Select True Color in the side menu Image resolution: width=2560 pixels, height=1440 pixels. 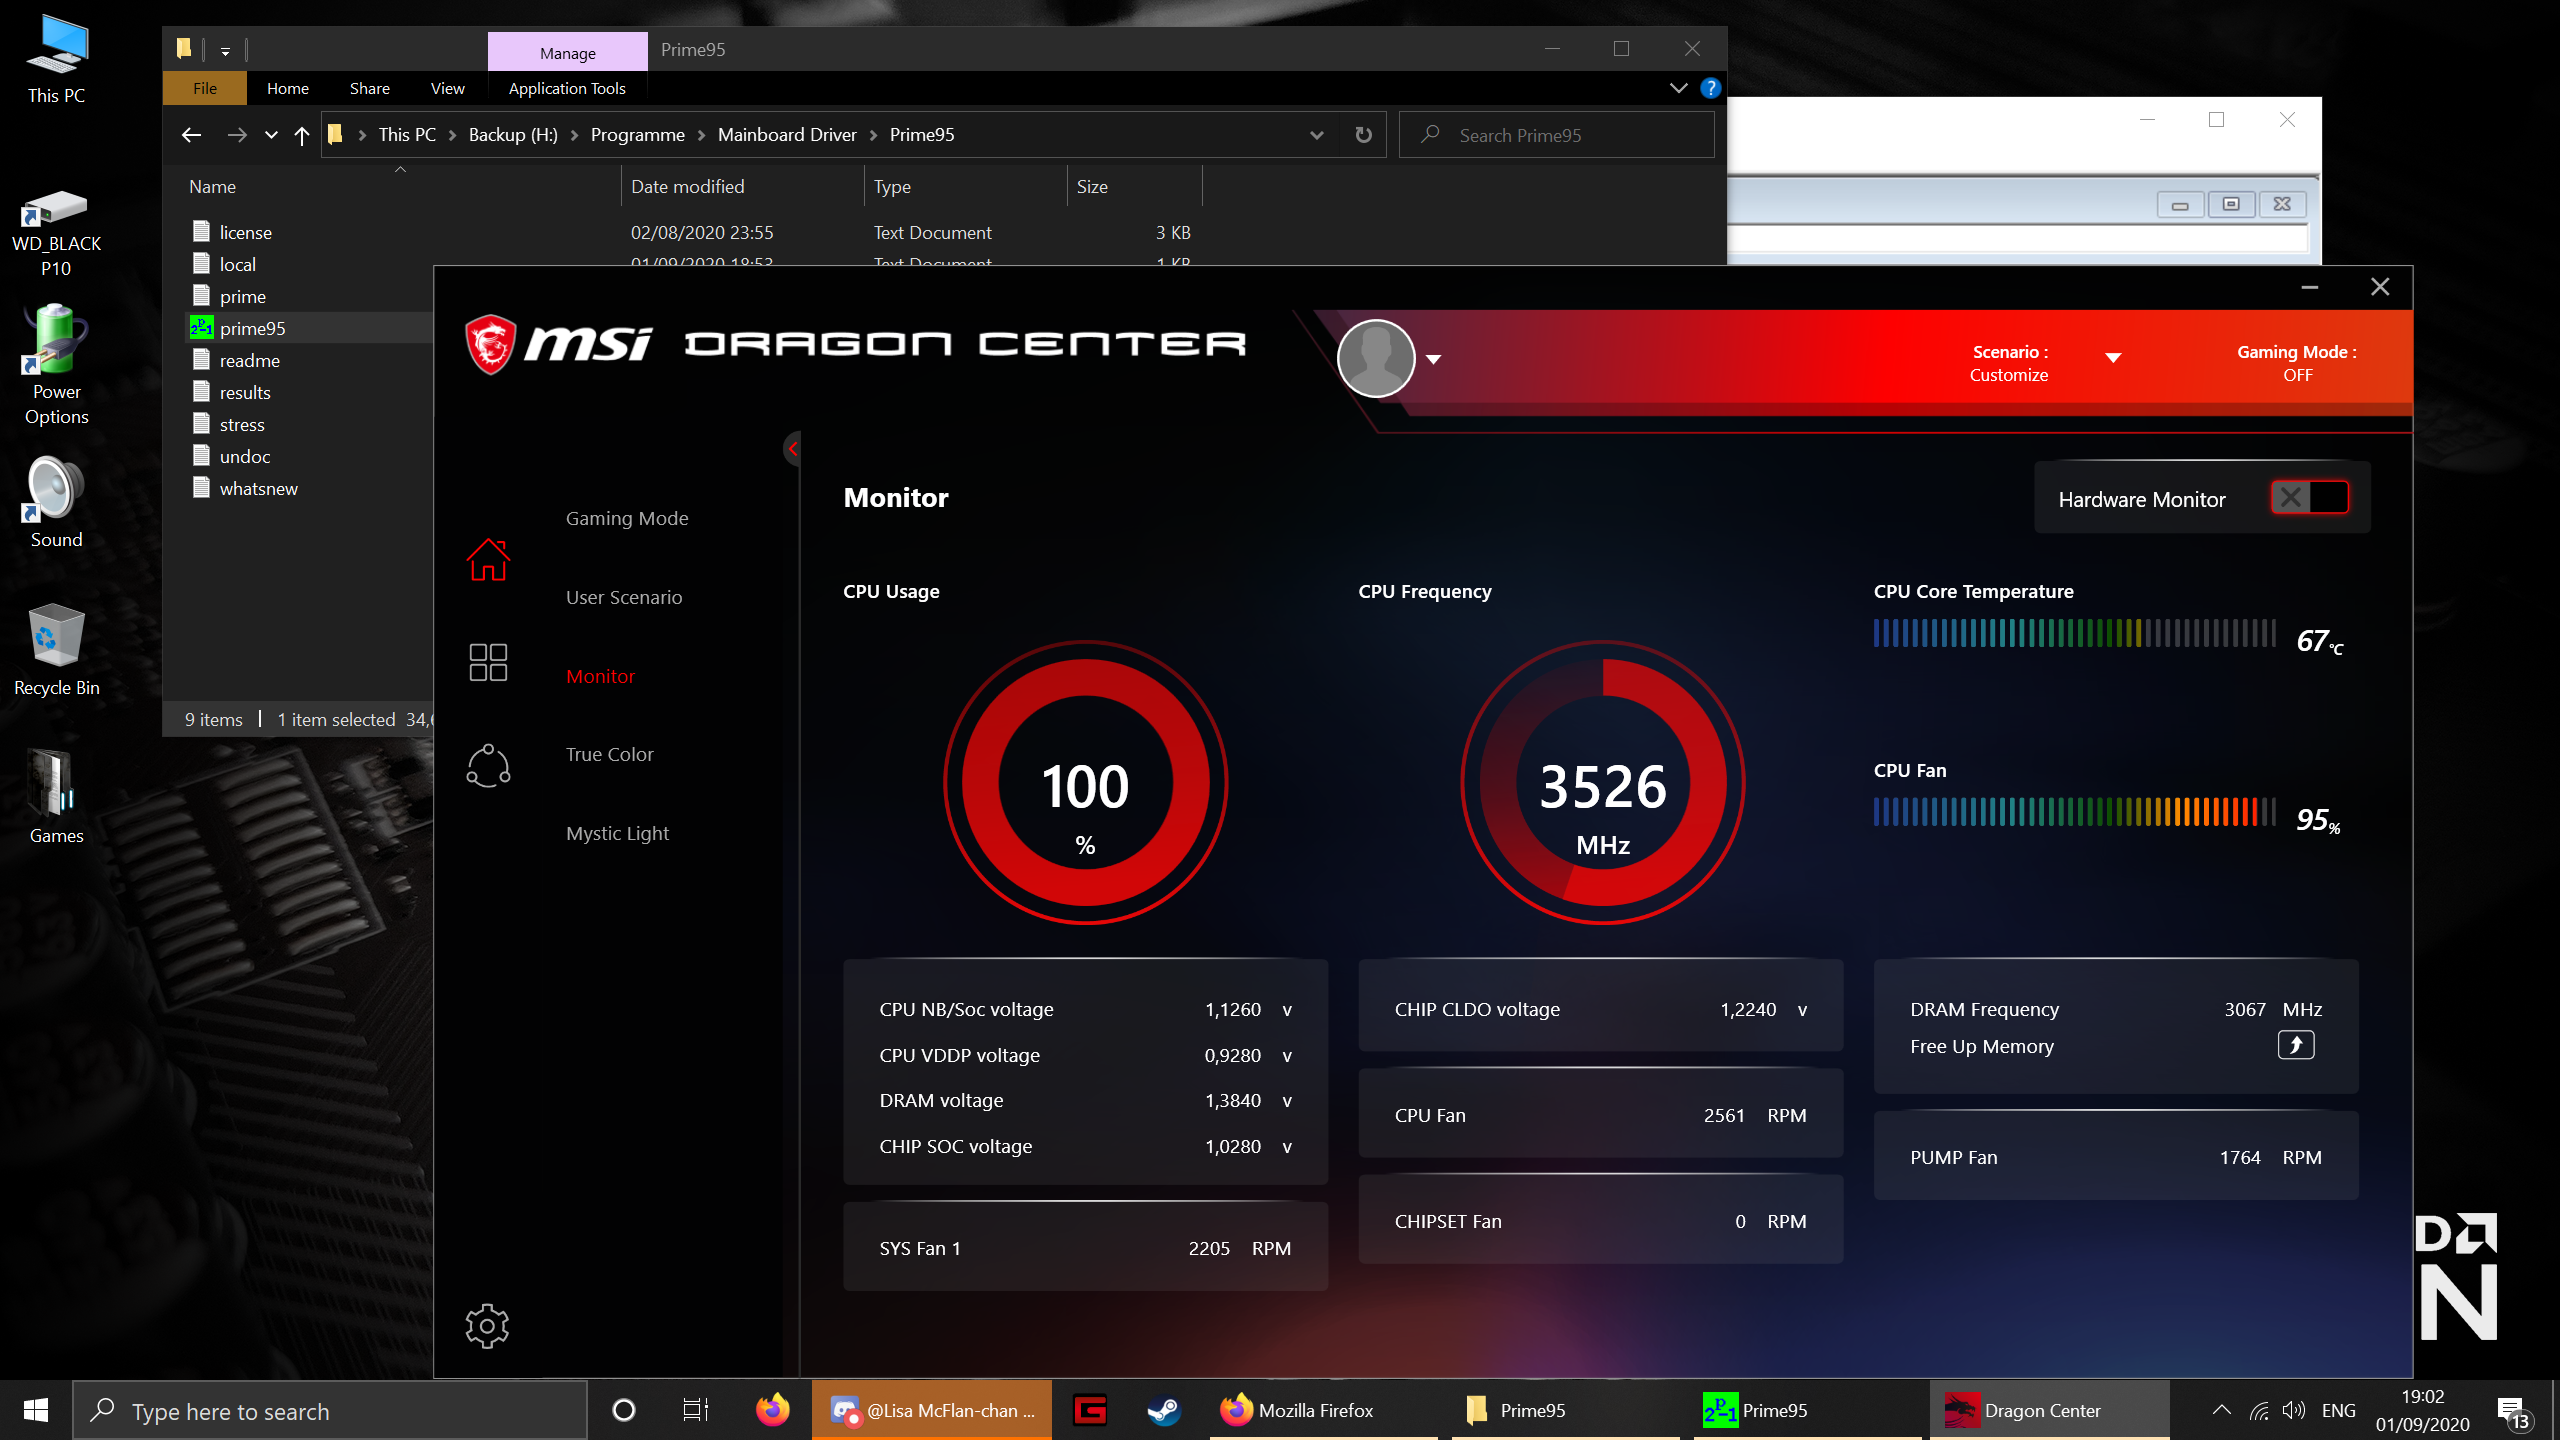[x=609, y=754]
